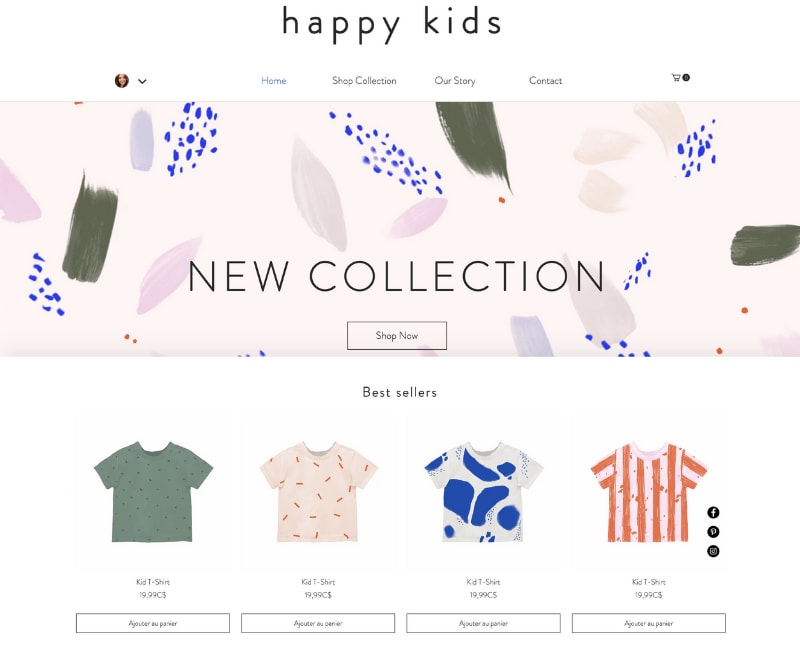The image size is (800, 650).
Task: Visit the Facebook page
Action: [x=712, y=512]
